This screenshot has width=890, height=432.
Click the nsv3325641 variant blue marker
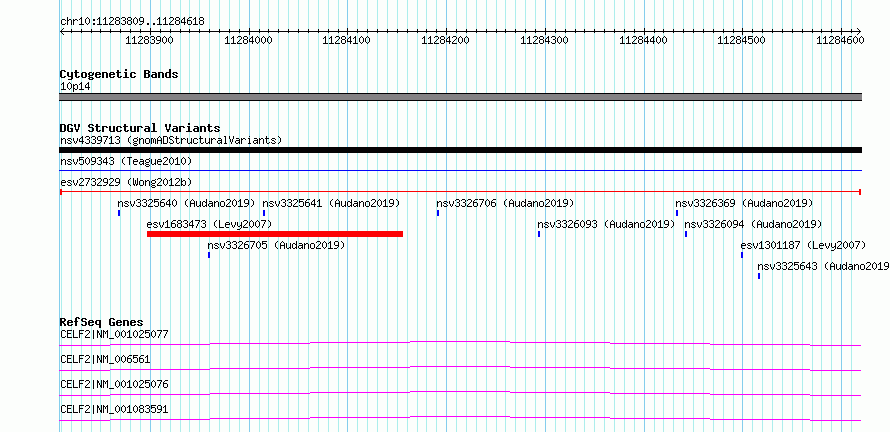click(x=264, y=213)
